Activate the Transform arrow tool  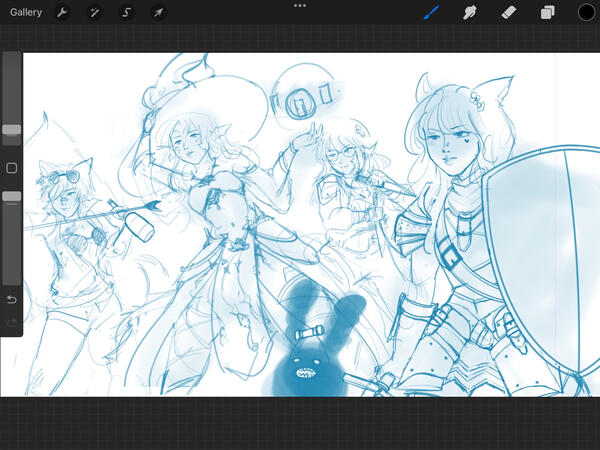tap(158, 13)
